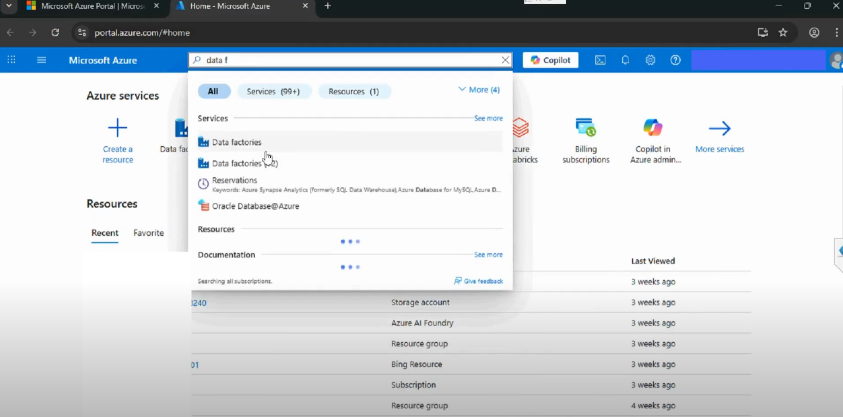Close the Home - Microsoft Azure tab
This screenshot has height=417, width=843.
[x=305, y=6]
